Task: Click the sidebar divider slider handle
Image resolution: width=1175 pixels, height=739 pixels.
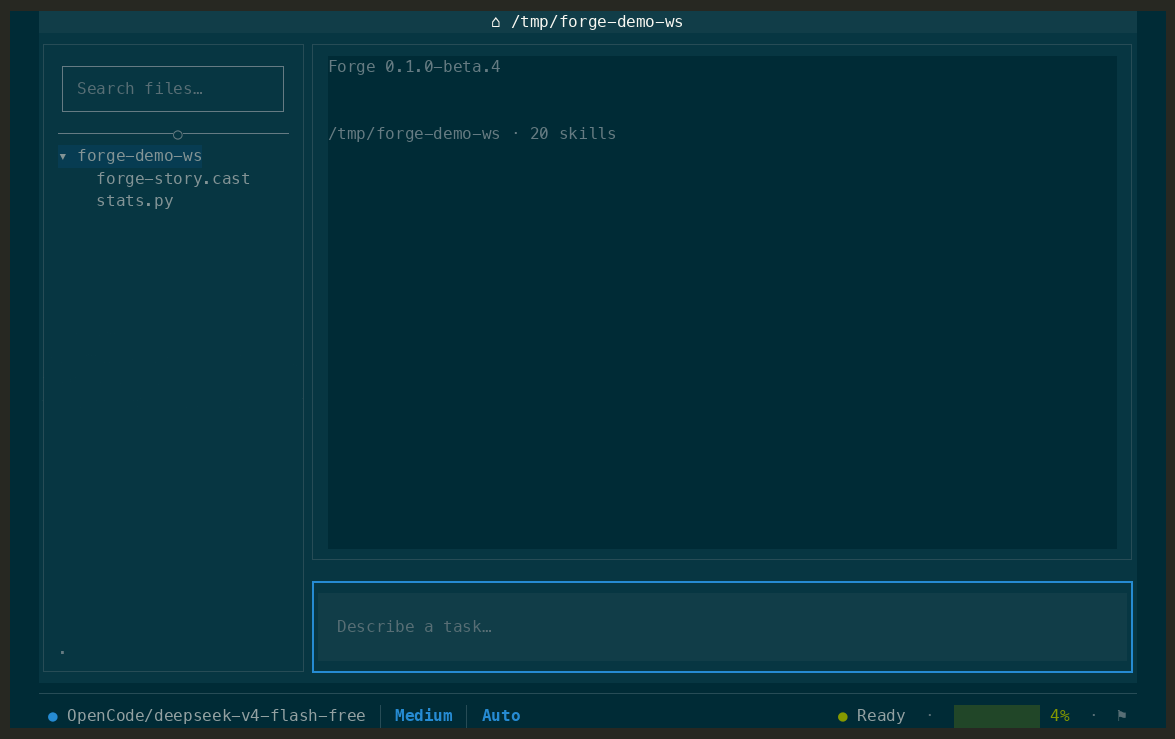Action: click(178, 135)
